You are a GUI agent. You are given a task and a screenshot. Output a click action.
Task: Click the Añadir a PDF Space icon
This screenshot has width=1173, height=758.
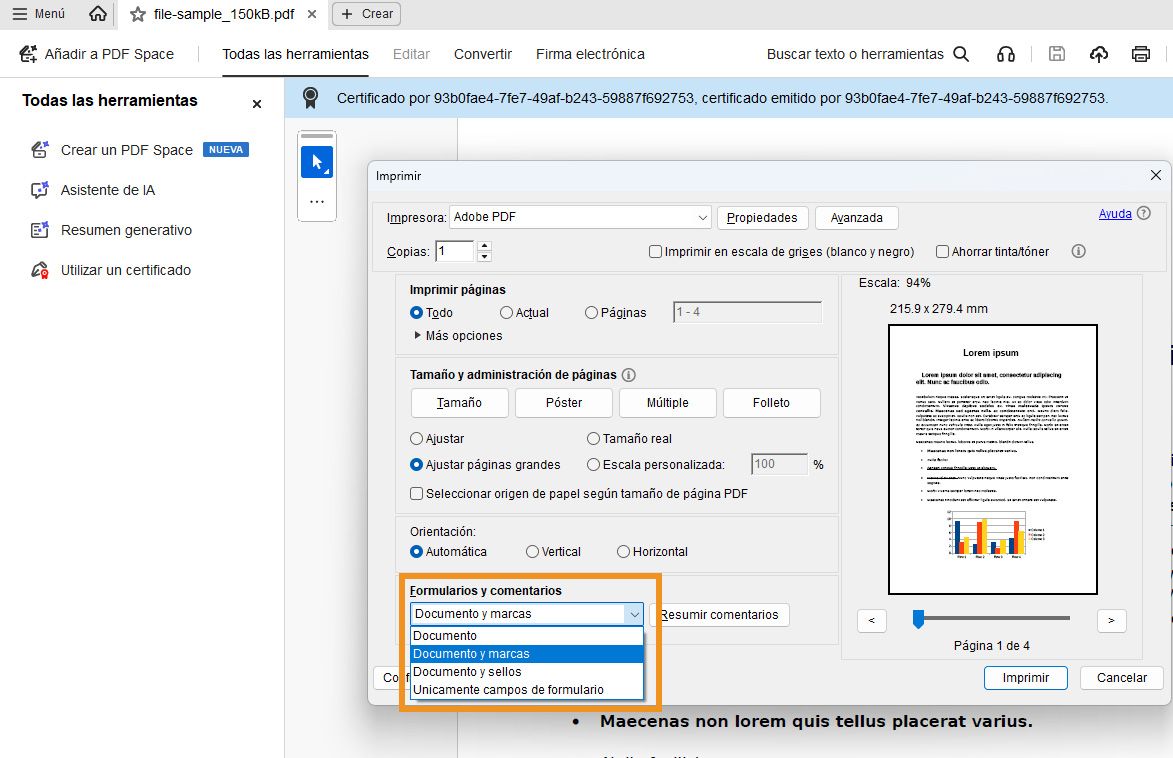point(28,54)
